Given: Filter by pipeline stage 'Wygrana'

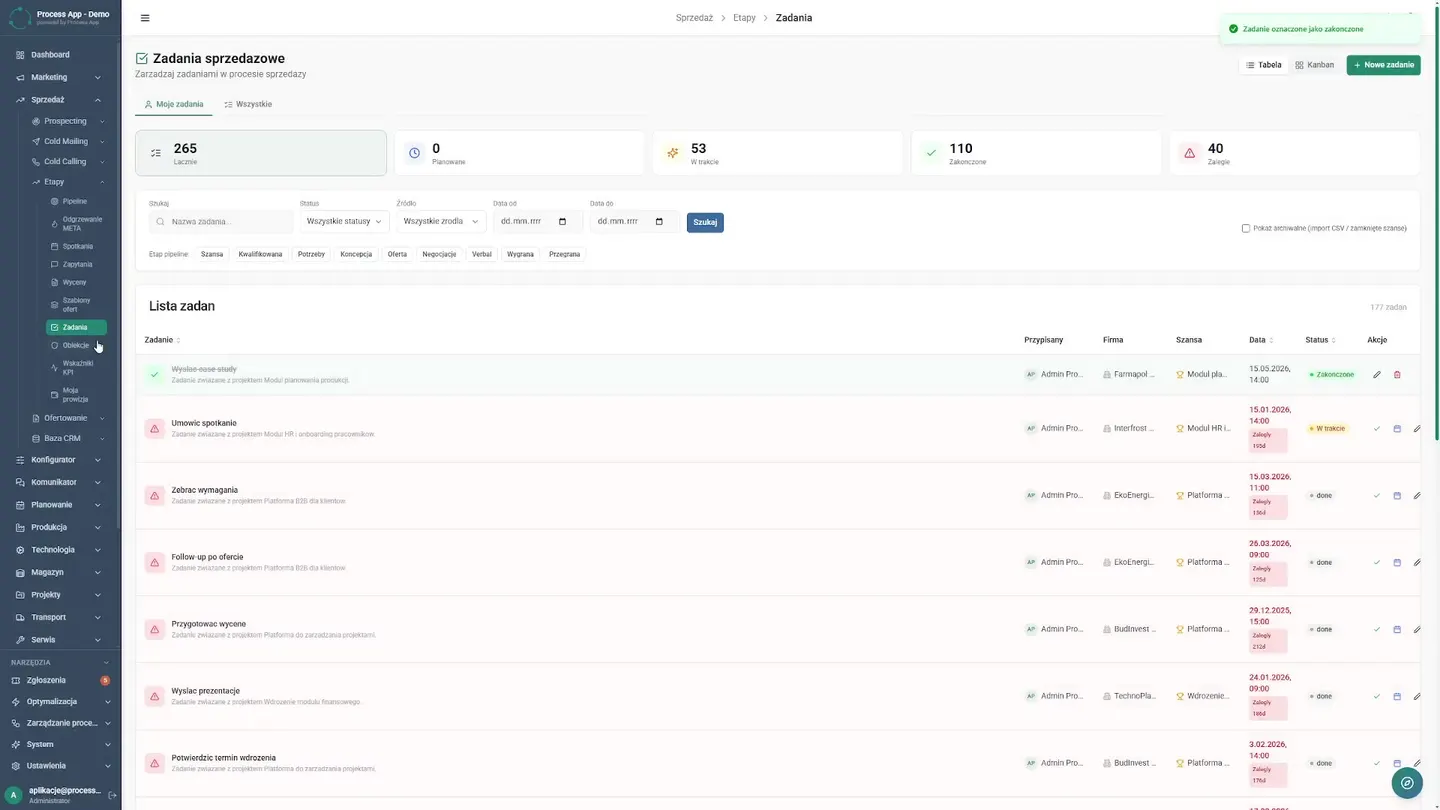Looking at the screenshot, I should pos(520,254).
